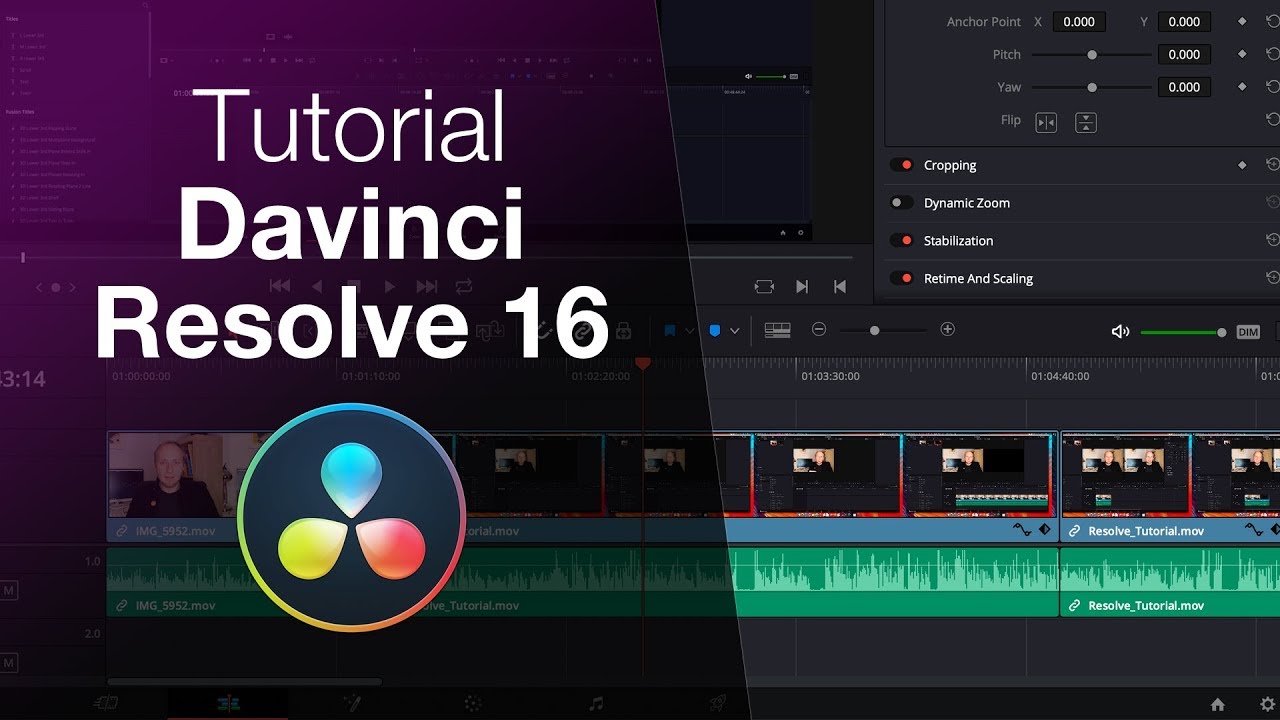Toggle the position lock icon
Image resolution: width=1280 pixels, height=720 pixels.
[x=622, y=330]
